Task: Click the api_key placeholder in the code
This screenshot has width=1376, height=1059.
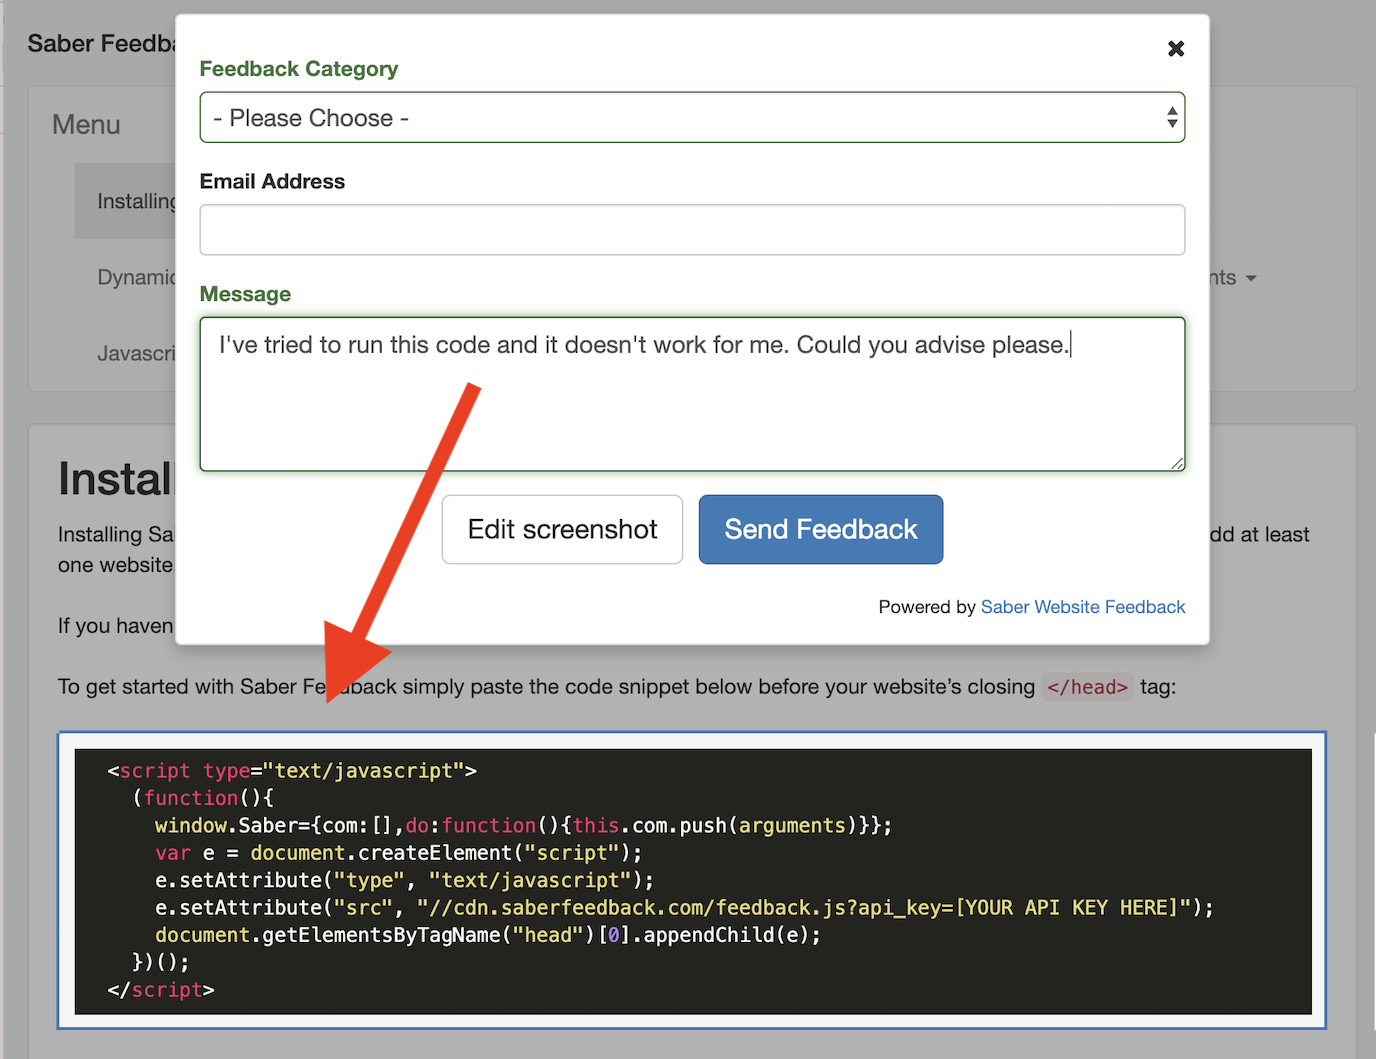Action: (1067, 907)
